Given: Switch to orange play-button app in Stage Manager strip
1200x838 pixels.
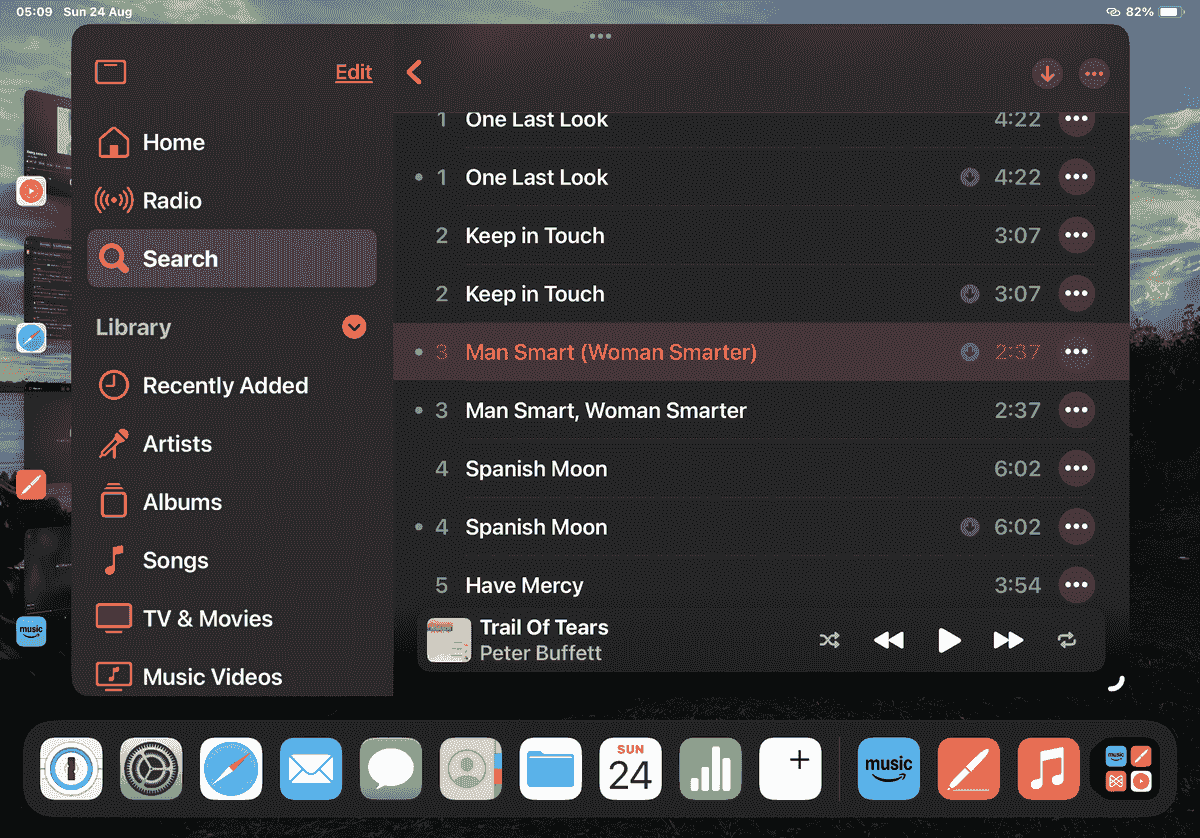Looking at the screenshot, I should (31, 190).
